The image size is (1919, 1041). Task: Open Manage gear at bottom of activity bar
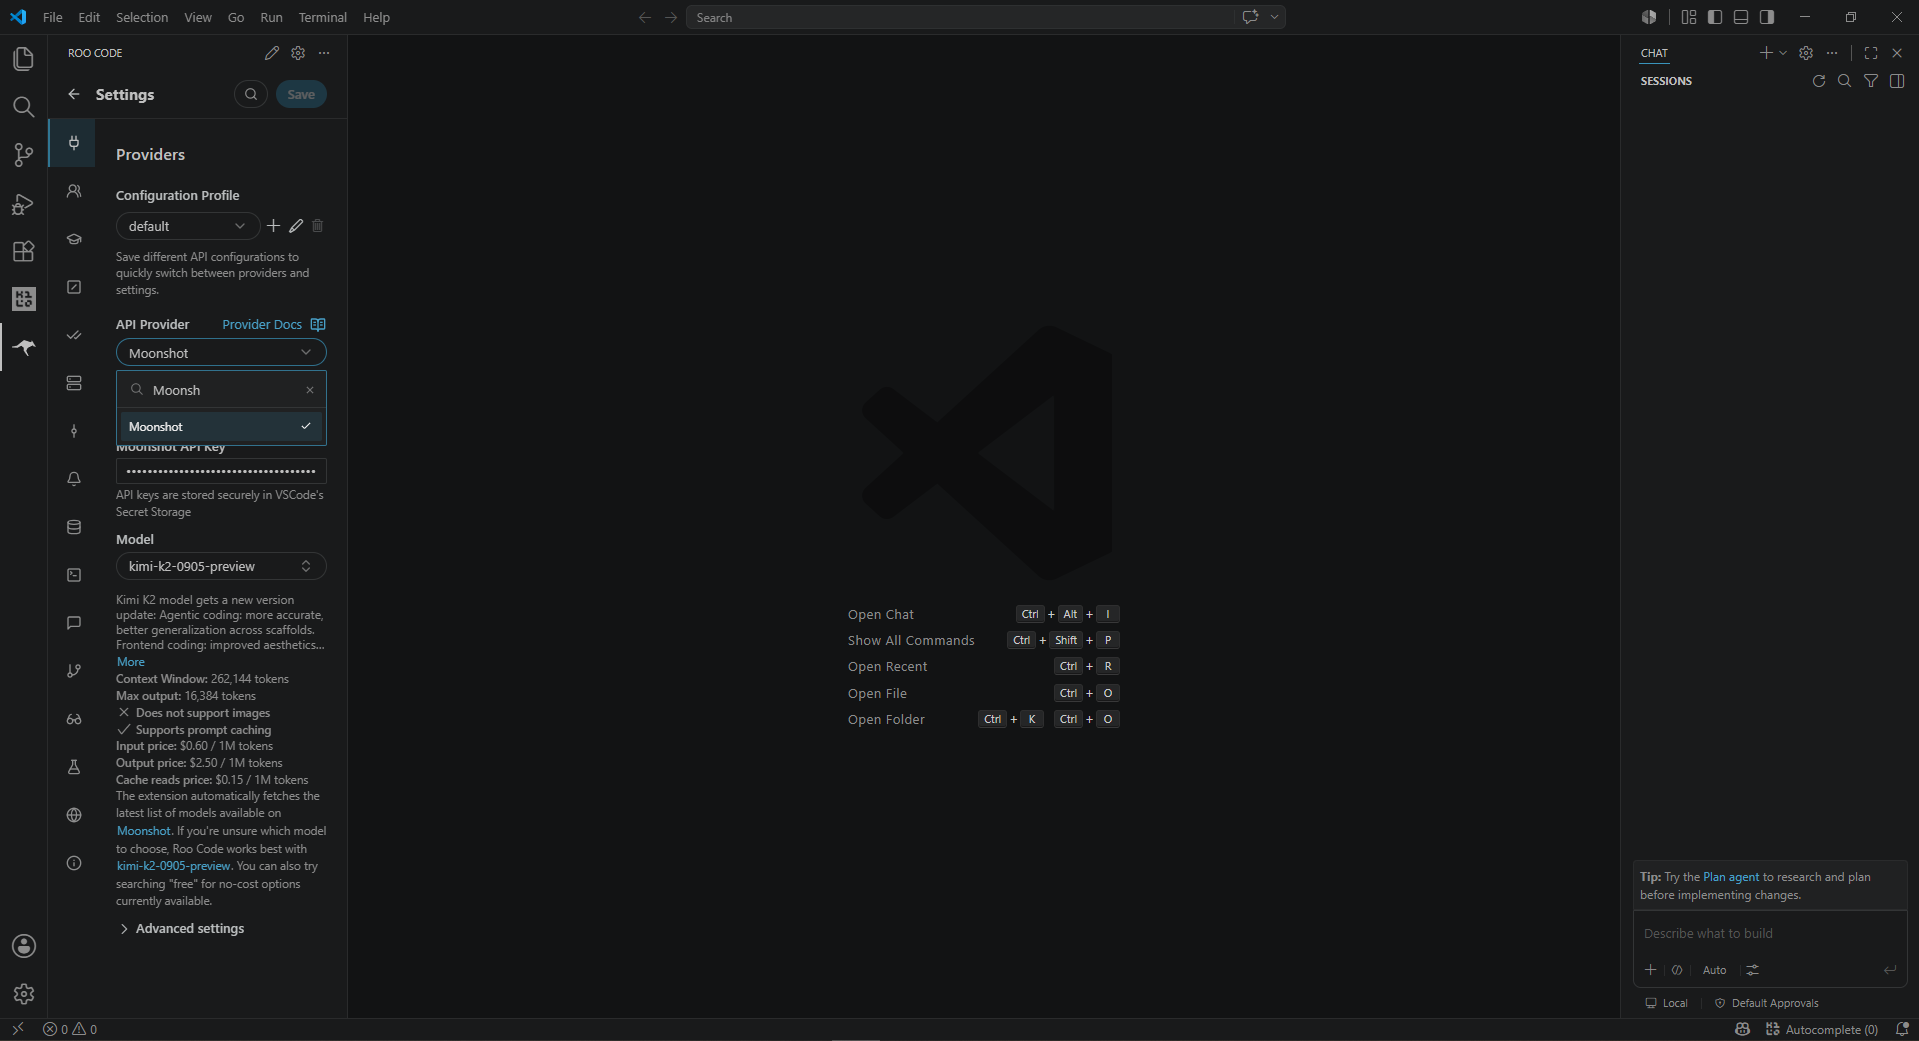tap(24, 994)
